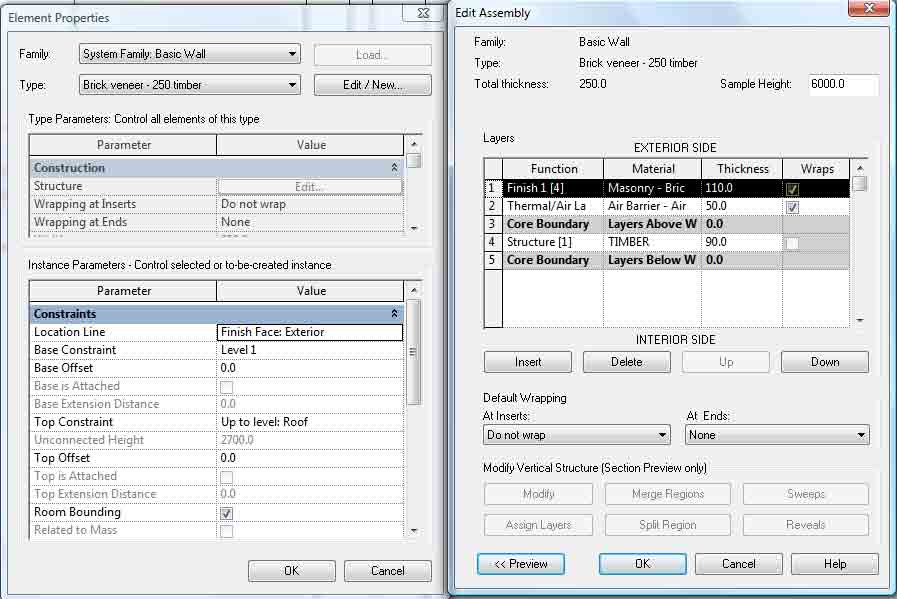The width and height of the screenshot is (897, 599).
Task: Click the 90.0 thickness cell
Action: coord(741,242)
